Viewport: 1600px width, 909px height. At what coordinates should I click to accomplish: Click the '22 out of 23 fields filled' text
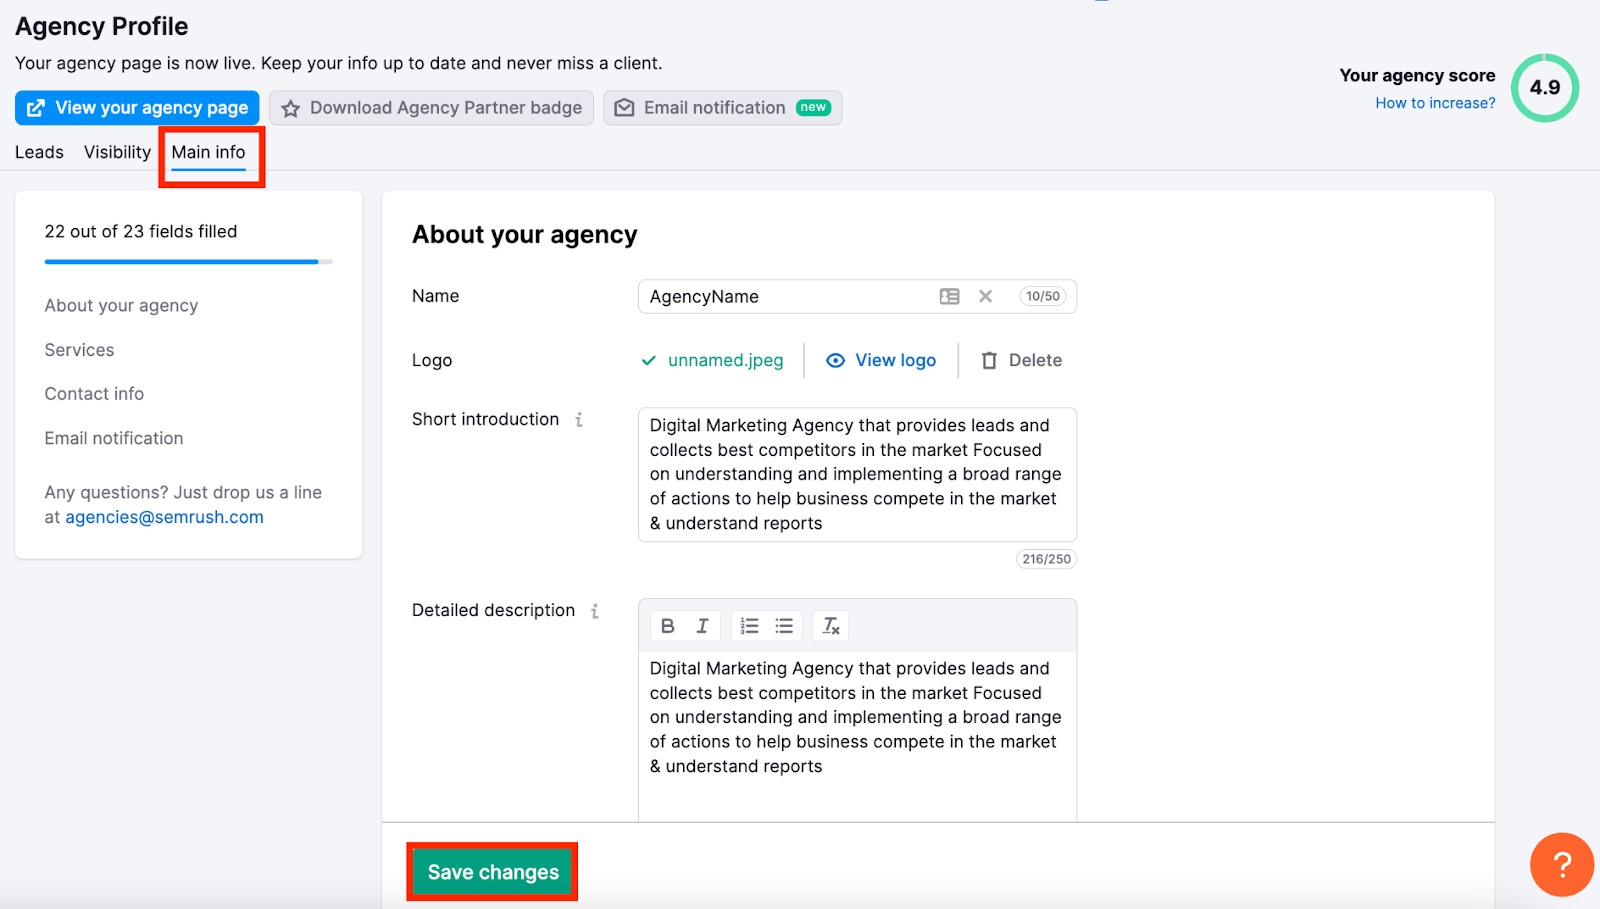(x=141, y=232)
